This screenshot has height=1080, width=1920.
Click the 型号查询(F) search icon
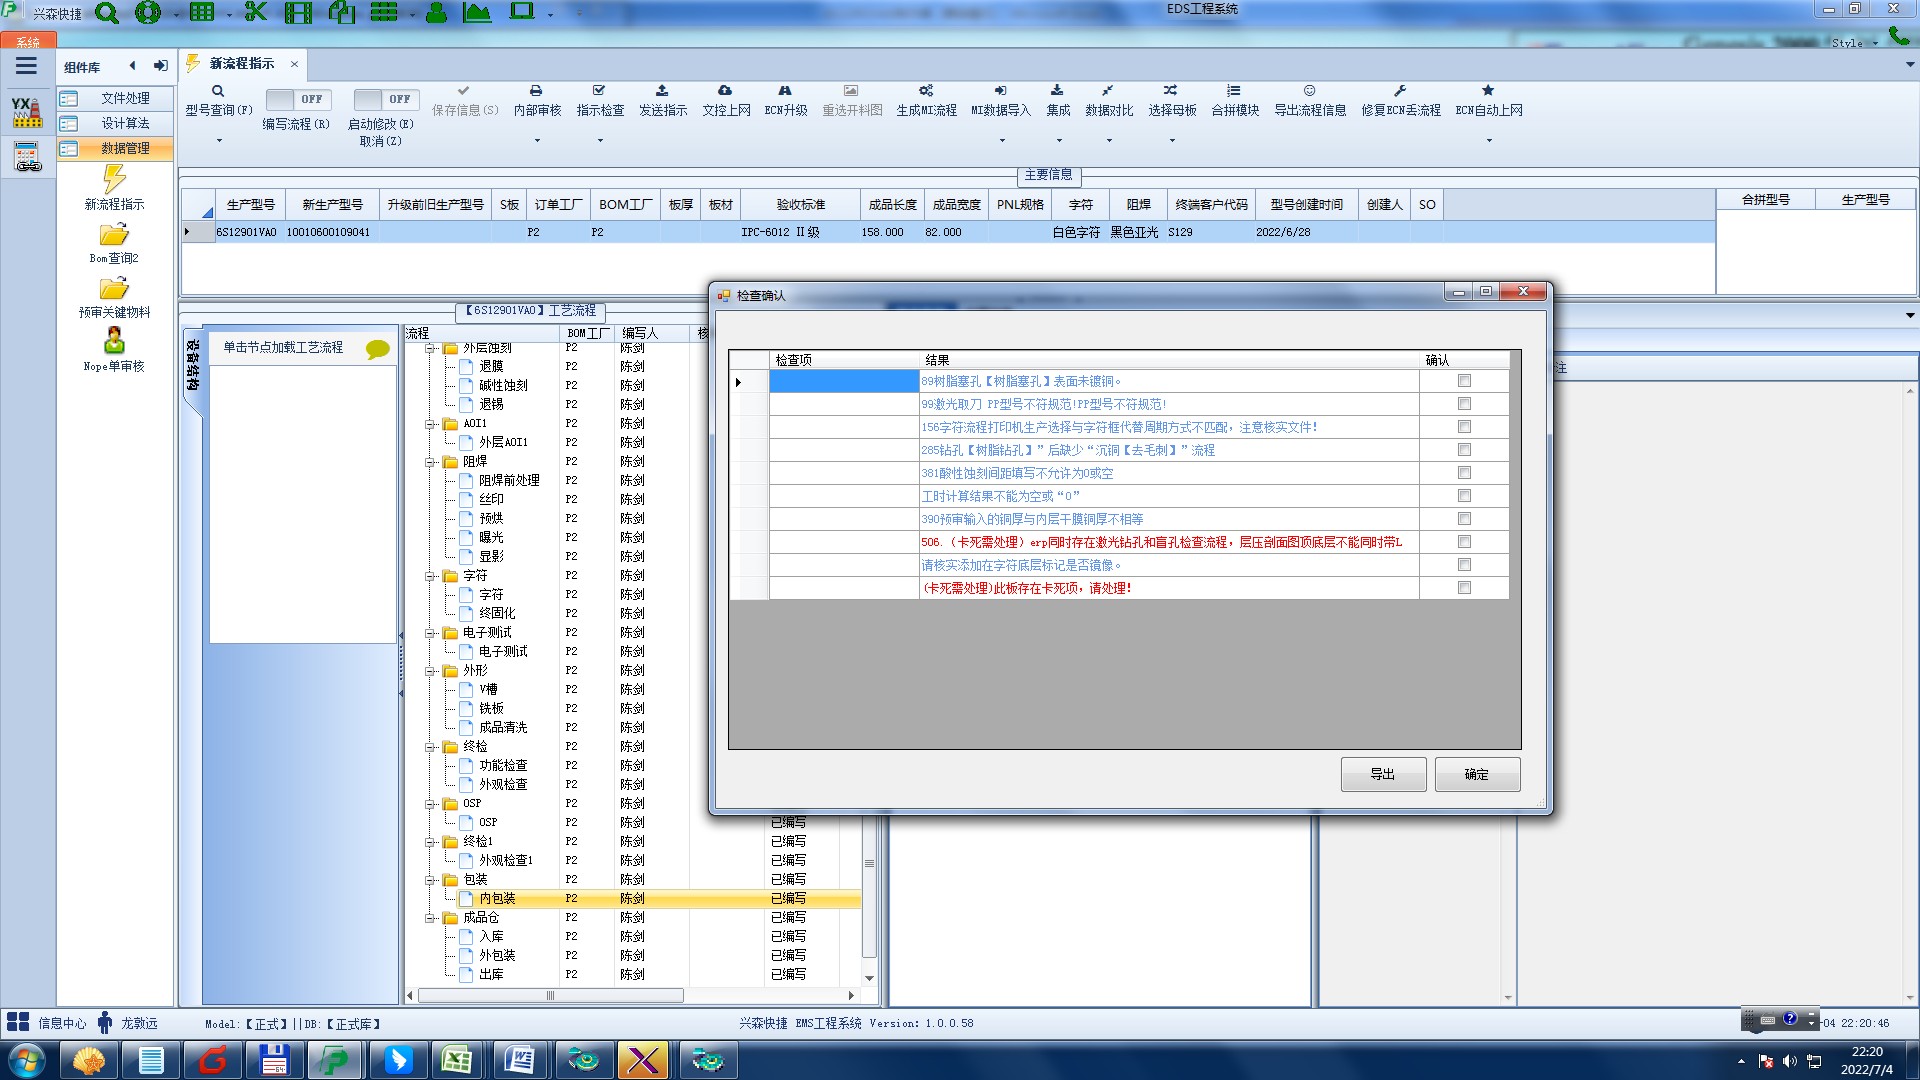[218, 91]
